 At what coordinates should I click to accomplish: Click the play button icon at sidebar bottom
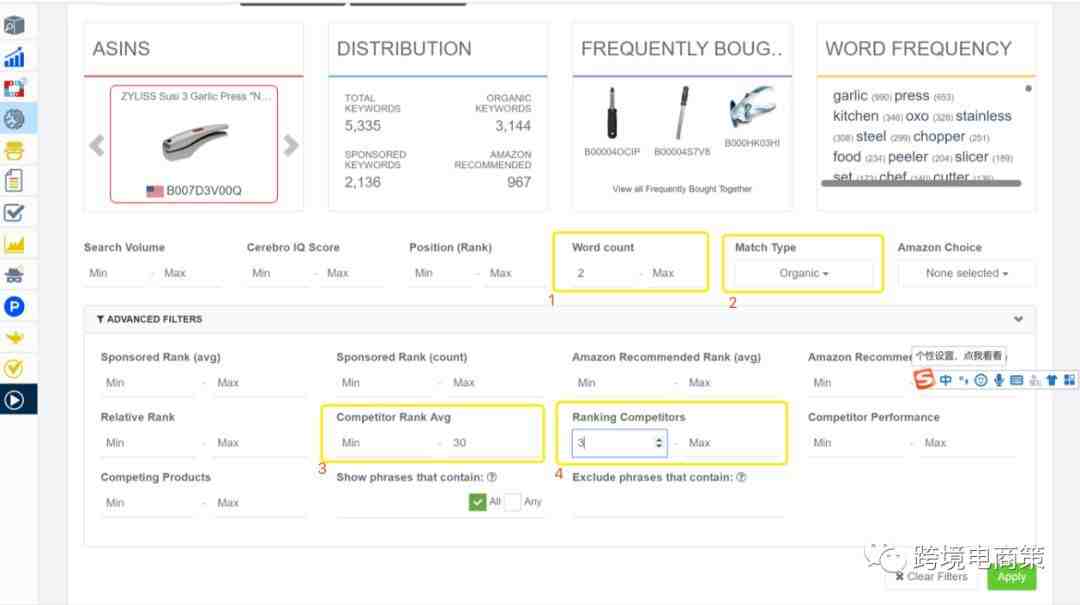tap(14, 399)
